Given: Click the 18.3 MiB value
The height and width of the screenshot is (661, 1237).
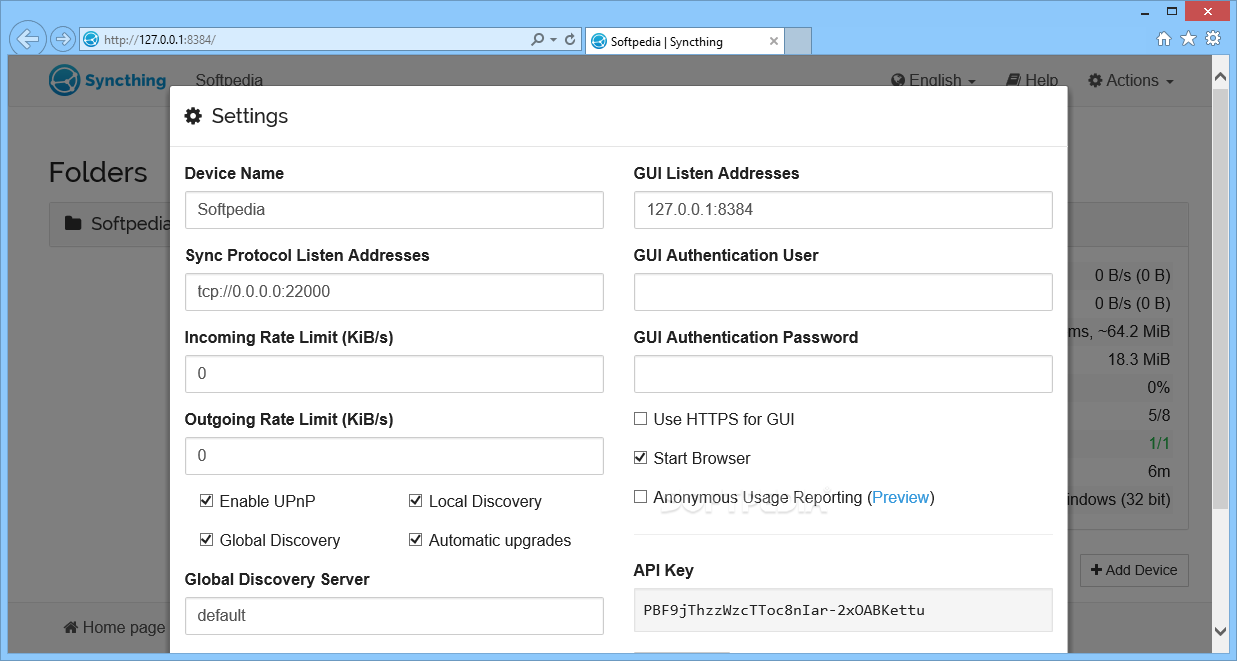Looking at the screenshot, I should point(1138,359).
